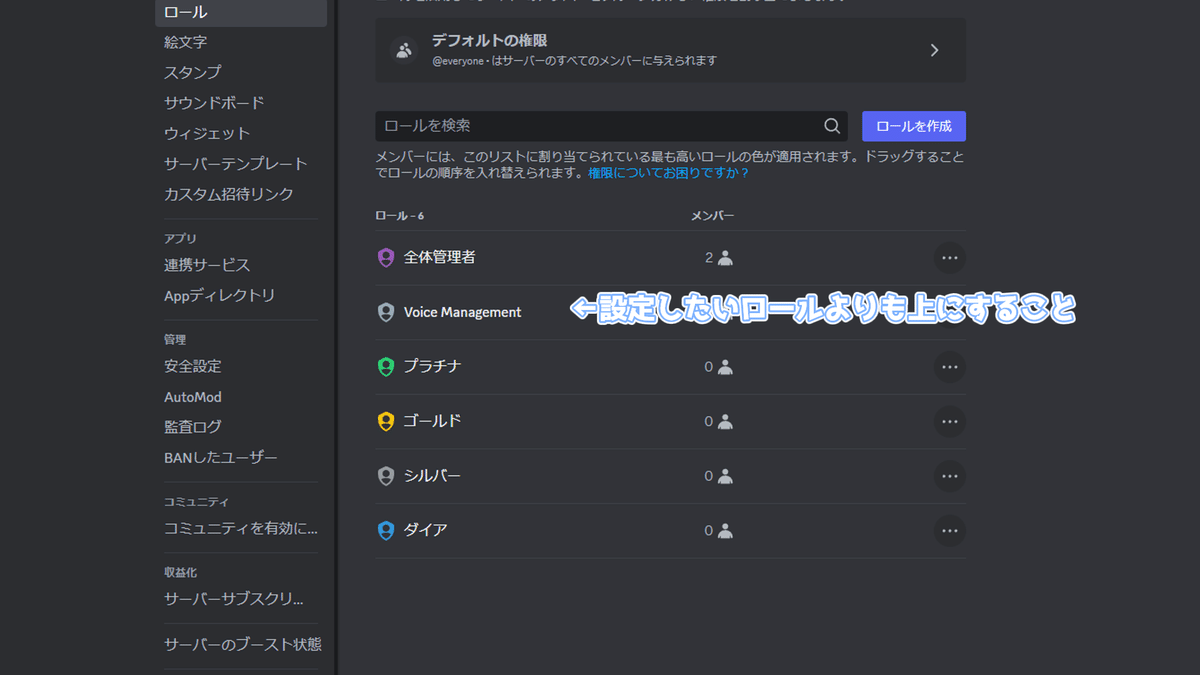This screenshot has width=1200, height=675.
Task: Click the shield icon for Voice Management role
Action: tap(385, 312)
